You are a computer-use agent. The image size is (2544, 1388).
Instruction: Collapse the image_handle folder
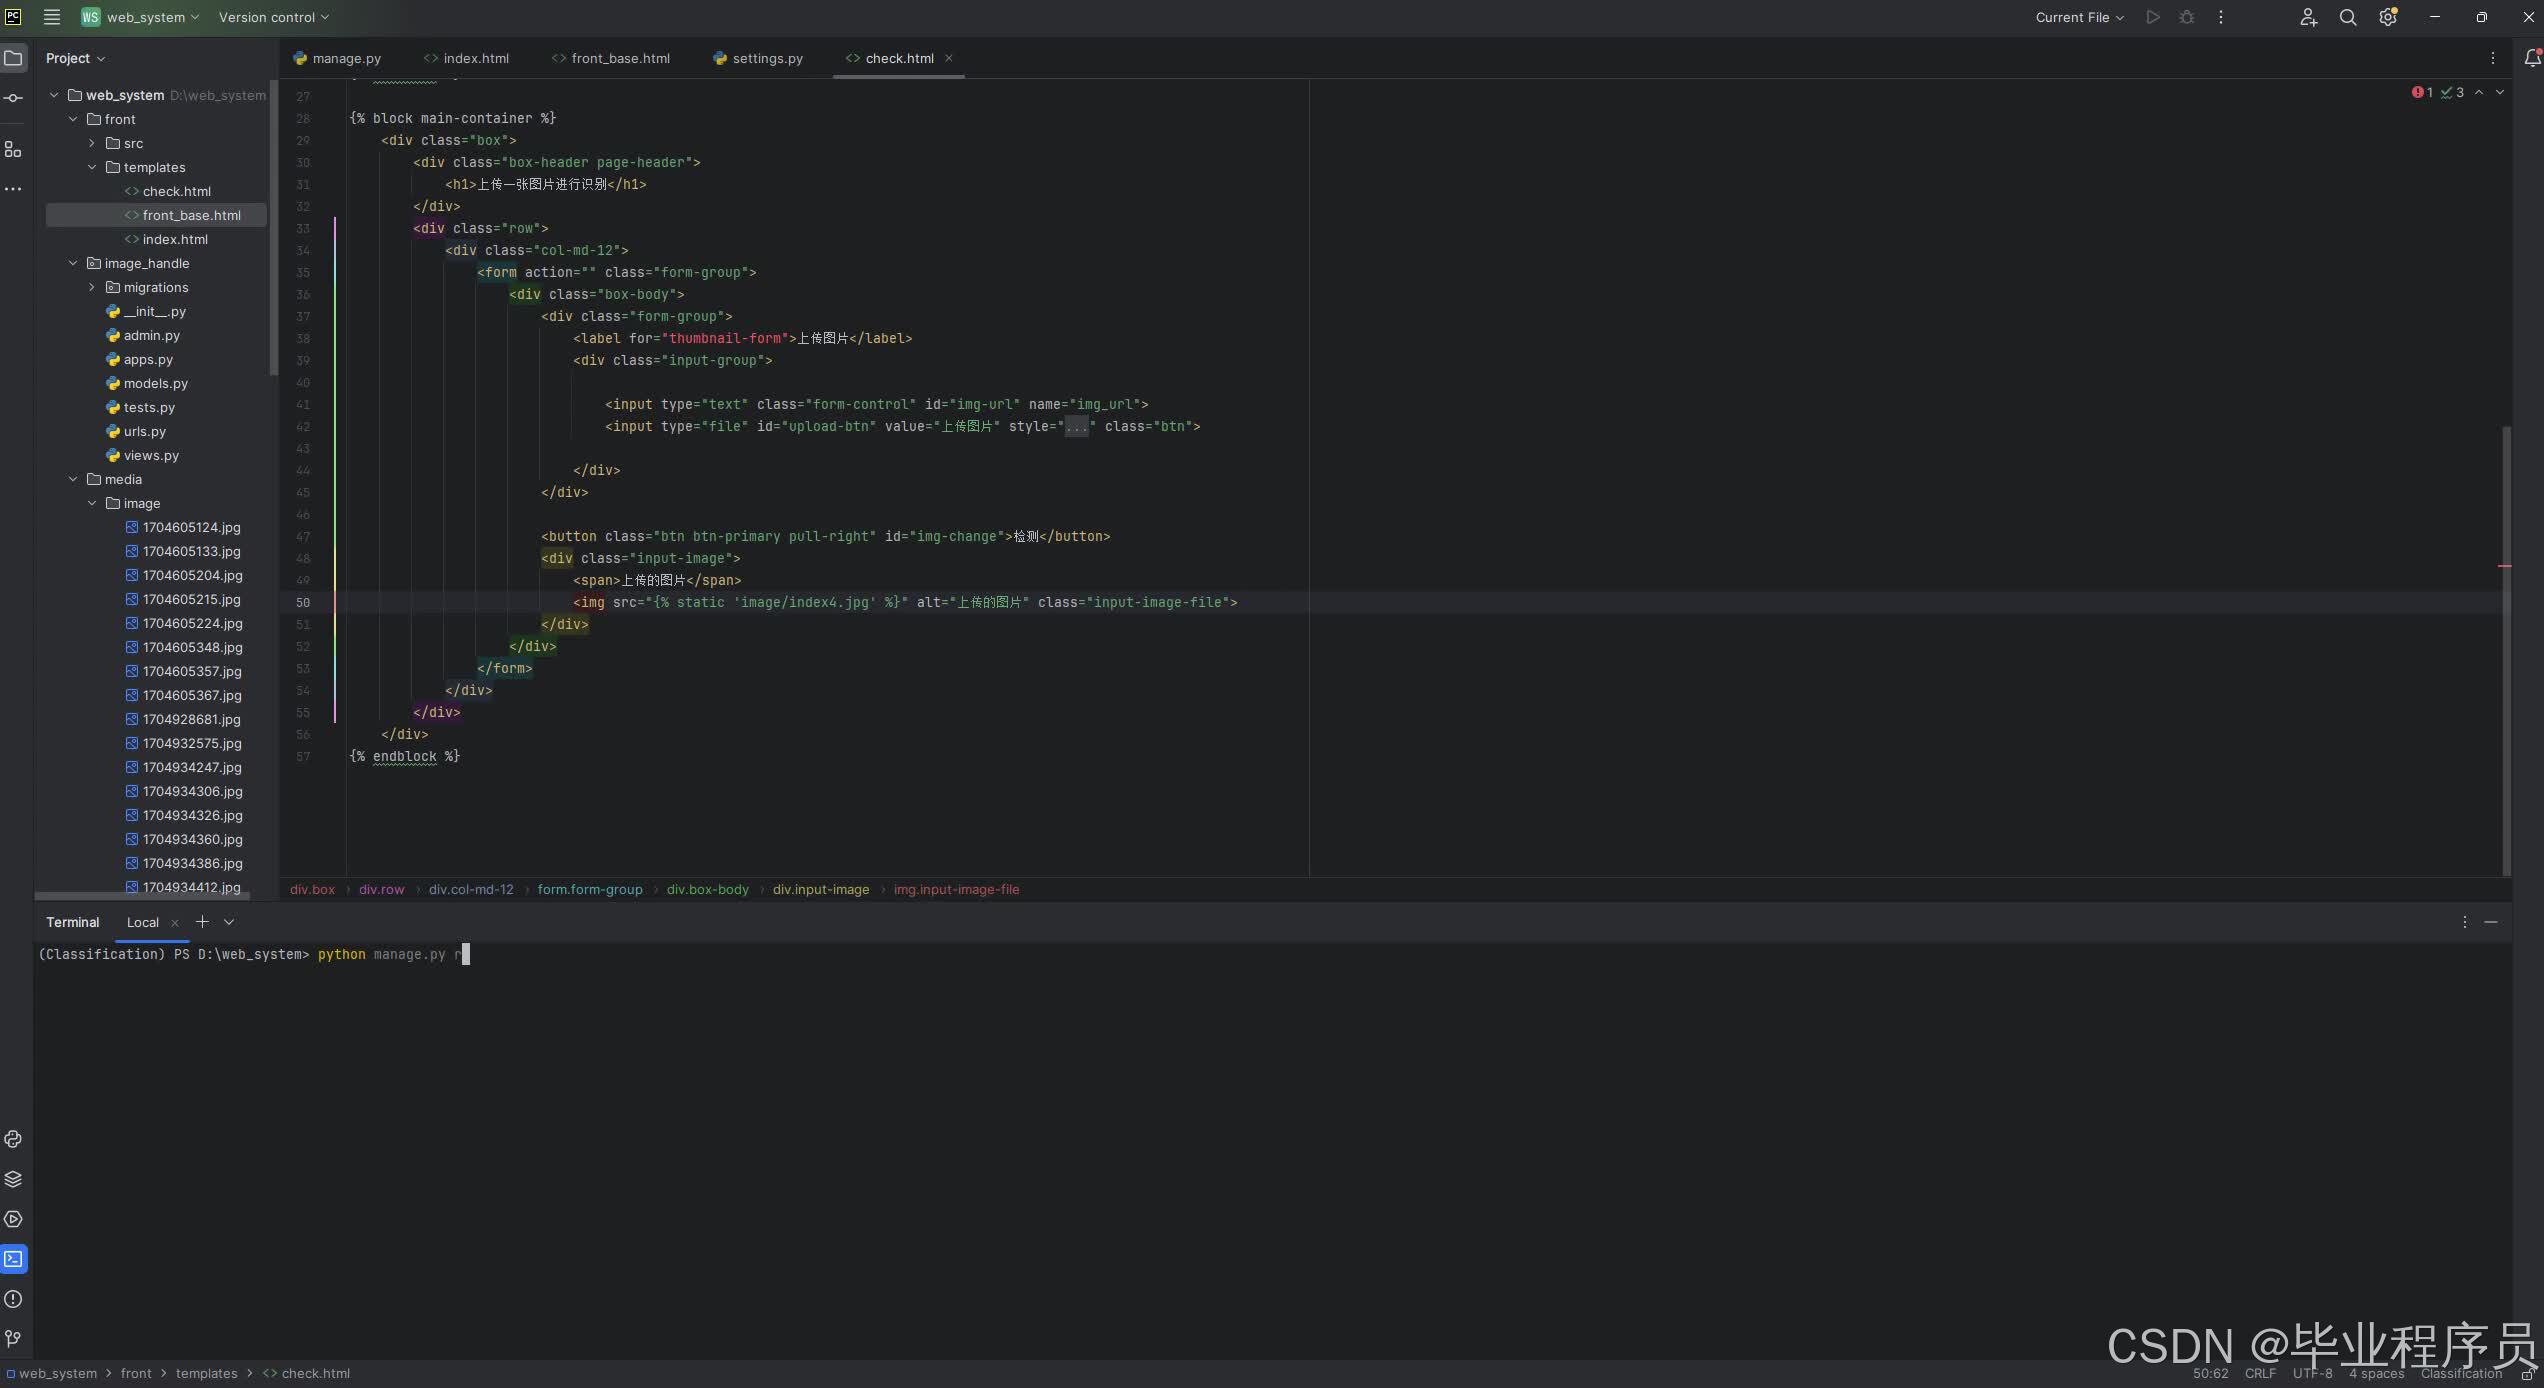pyautogui.click(x=73, y=263)
